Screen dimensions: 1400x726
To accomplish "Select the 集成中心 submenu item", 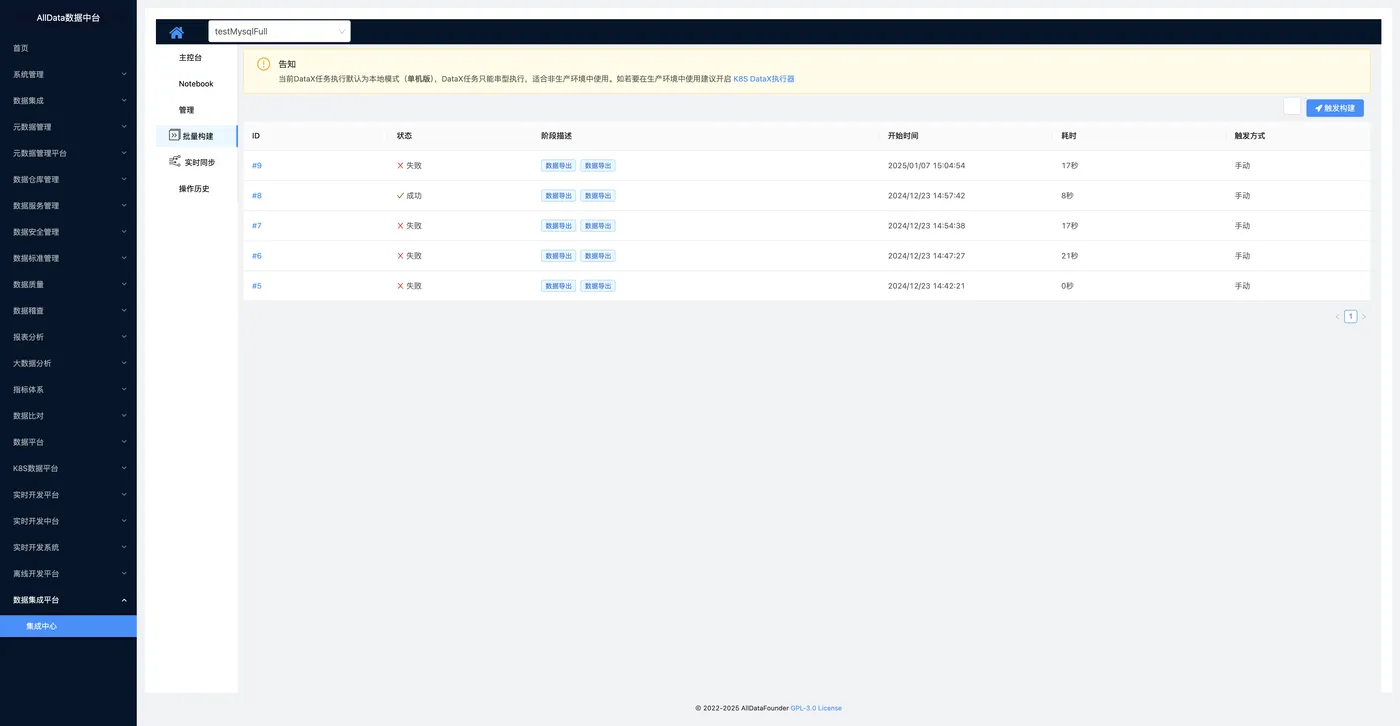I will [x=68, y=626].
